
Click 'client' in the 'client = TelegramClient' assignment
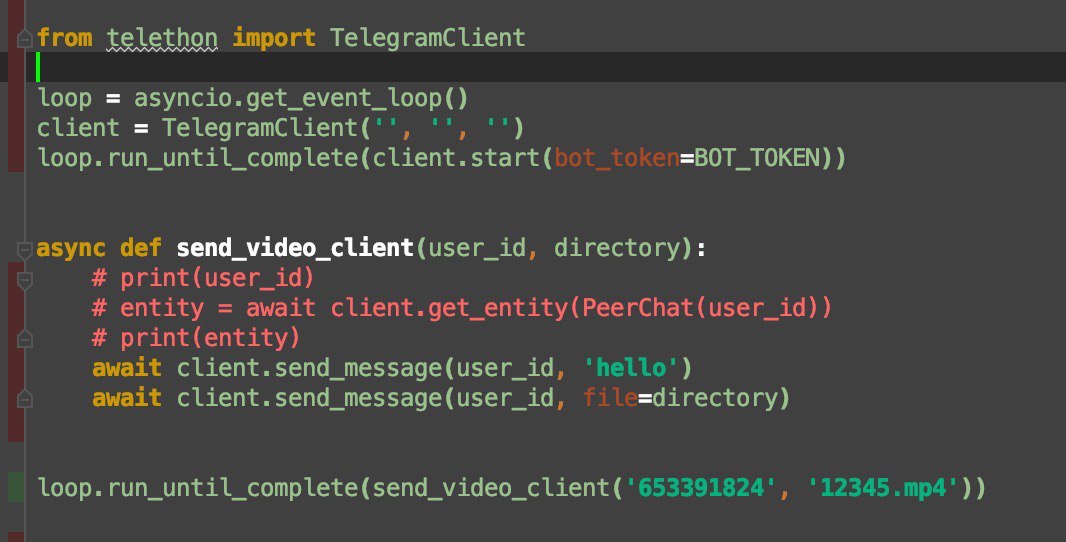tap(78, 128)
